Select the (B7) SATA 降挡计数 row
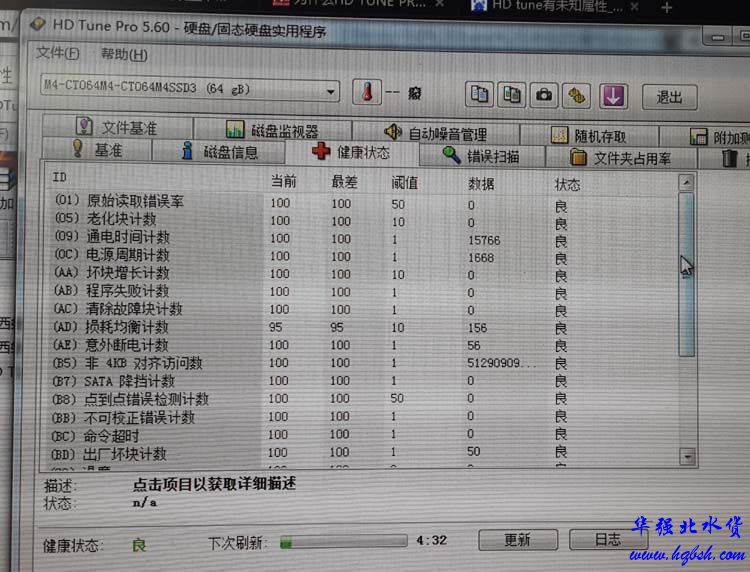The image size is (750, 572). (364, 381)
